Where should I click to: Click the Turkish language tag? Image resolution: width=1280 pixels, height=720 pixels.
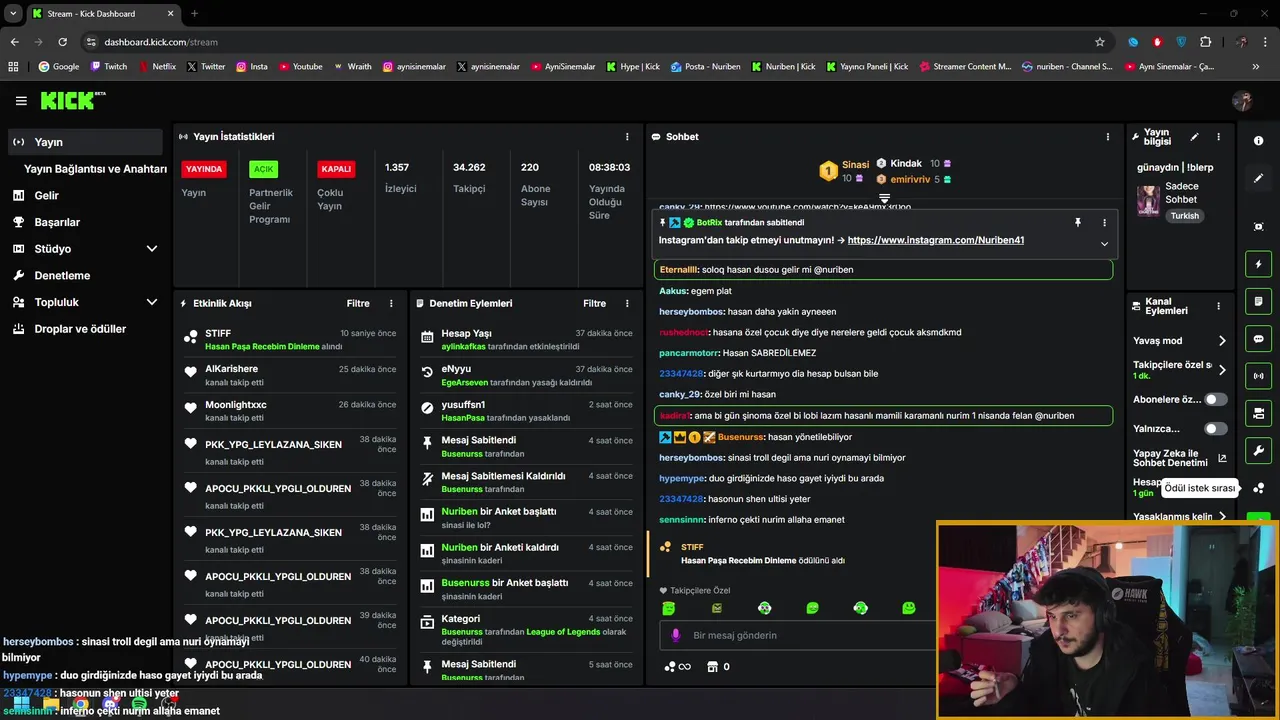(x=1185, y=216)
